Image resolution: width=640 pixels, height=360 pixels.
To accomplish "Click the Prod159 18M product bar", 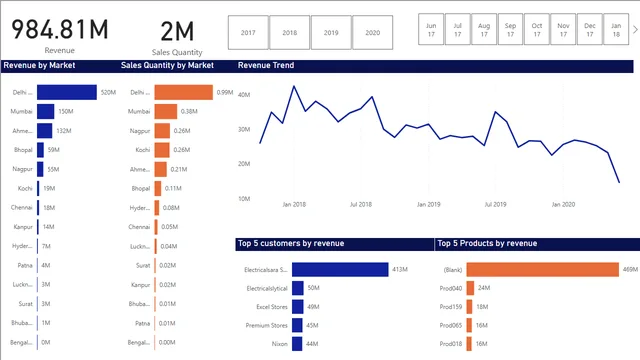I will point(469,307).
